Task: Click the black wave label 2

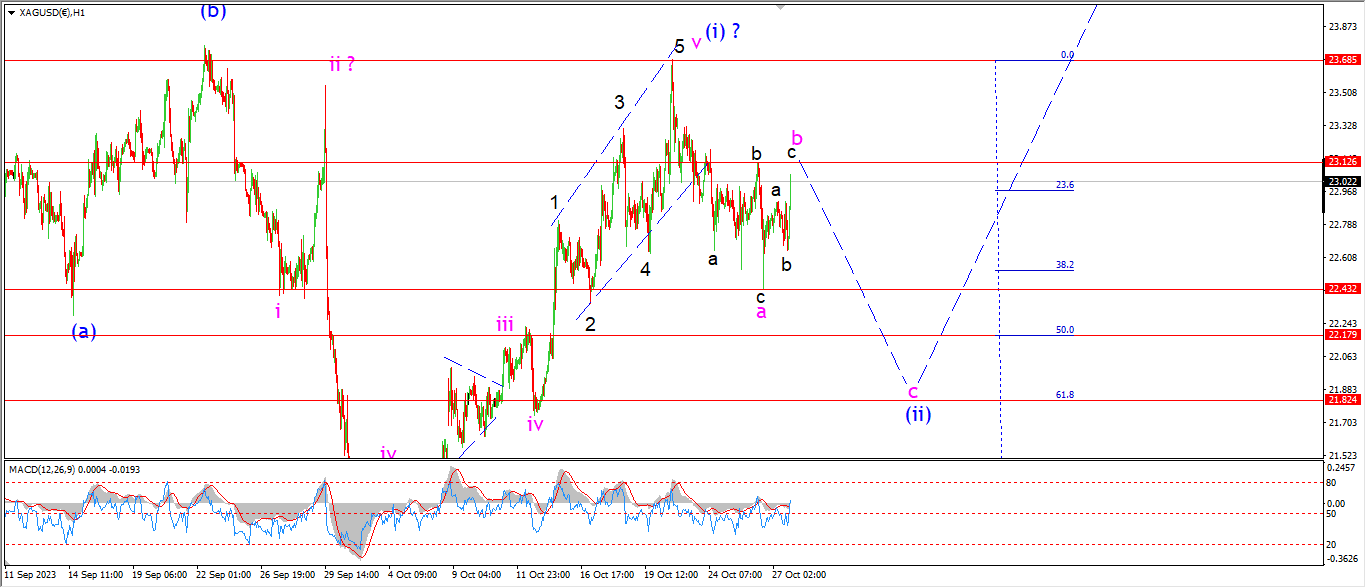Action: (591, 324)
